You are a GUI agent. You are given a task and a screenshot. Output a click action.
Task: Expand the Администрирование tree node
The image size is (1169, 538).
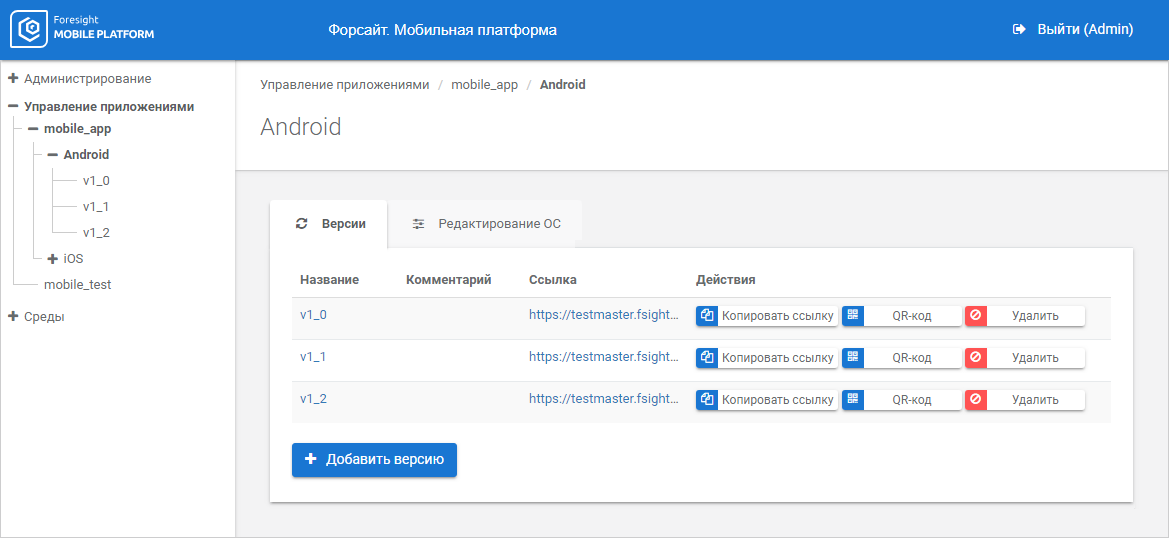(x=13, y=78)
